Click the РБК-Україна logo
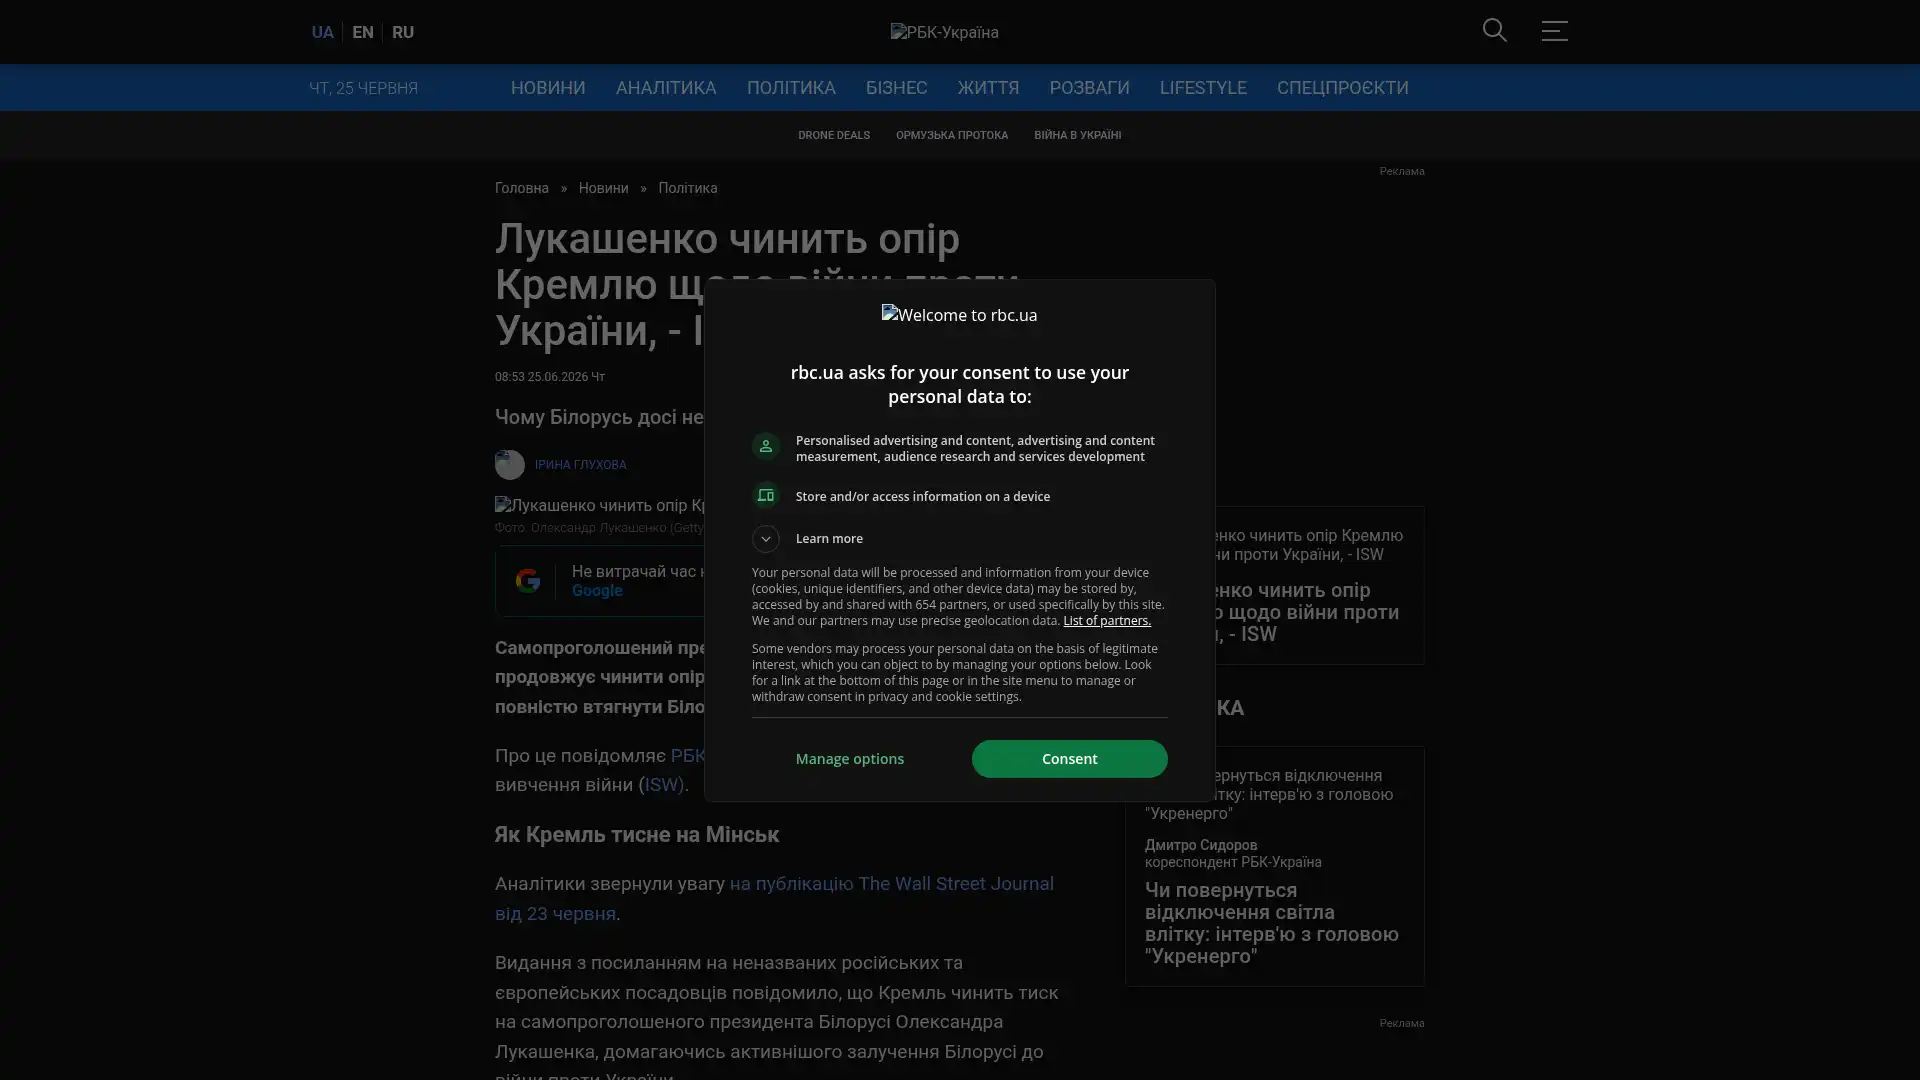1920x1080 pixels. (x=944, y=32)
